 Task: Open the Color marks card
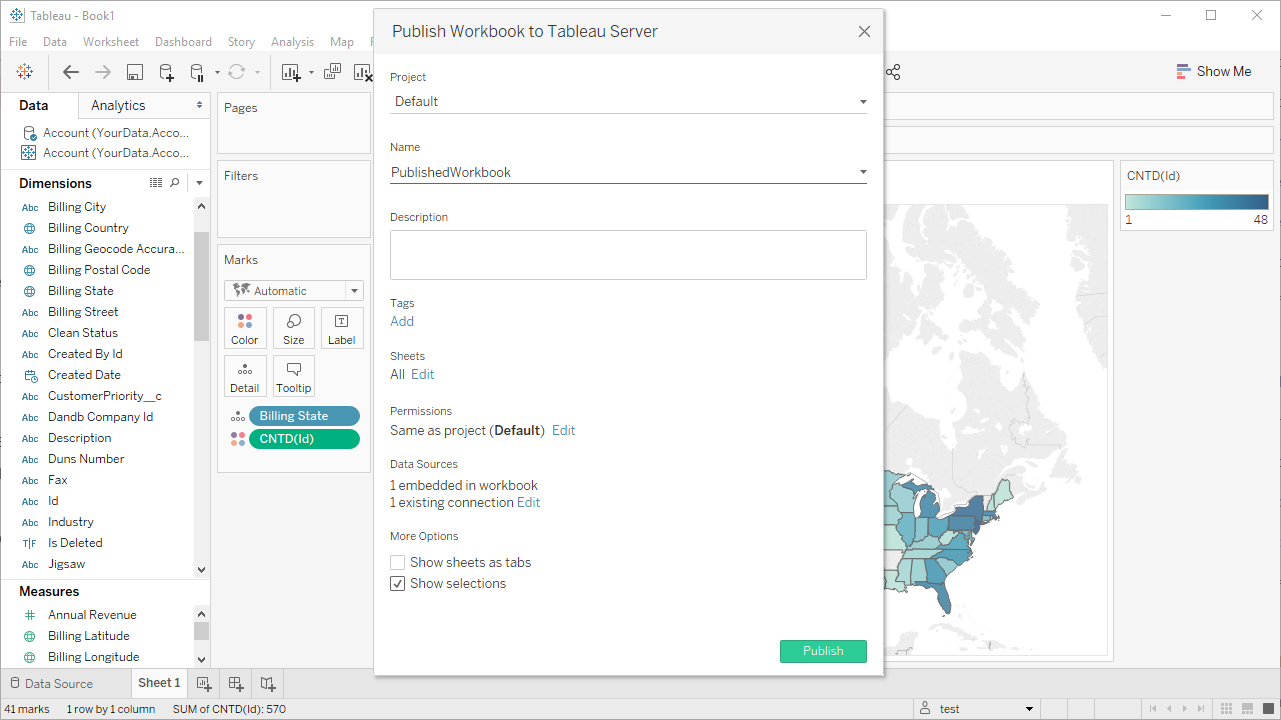pyautogui.click(x=245, y=328)
